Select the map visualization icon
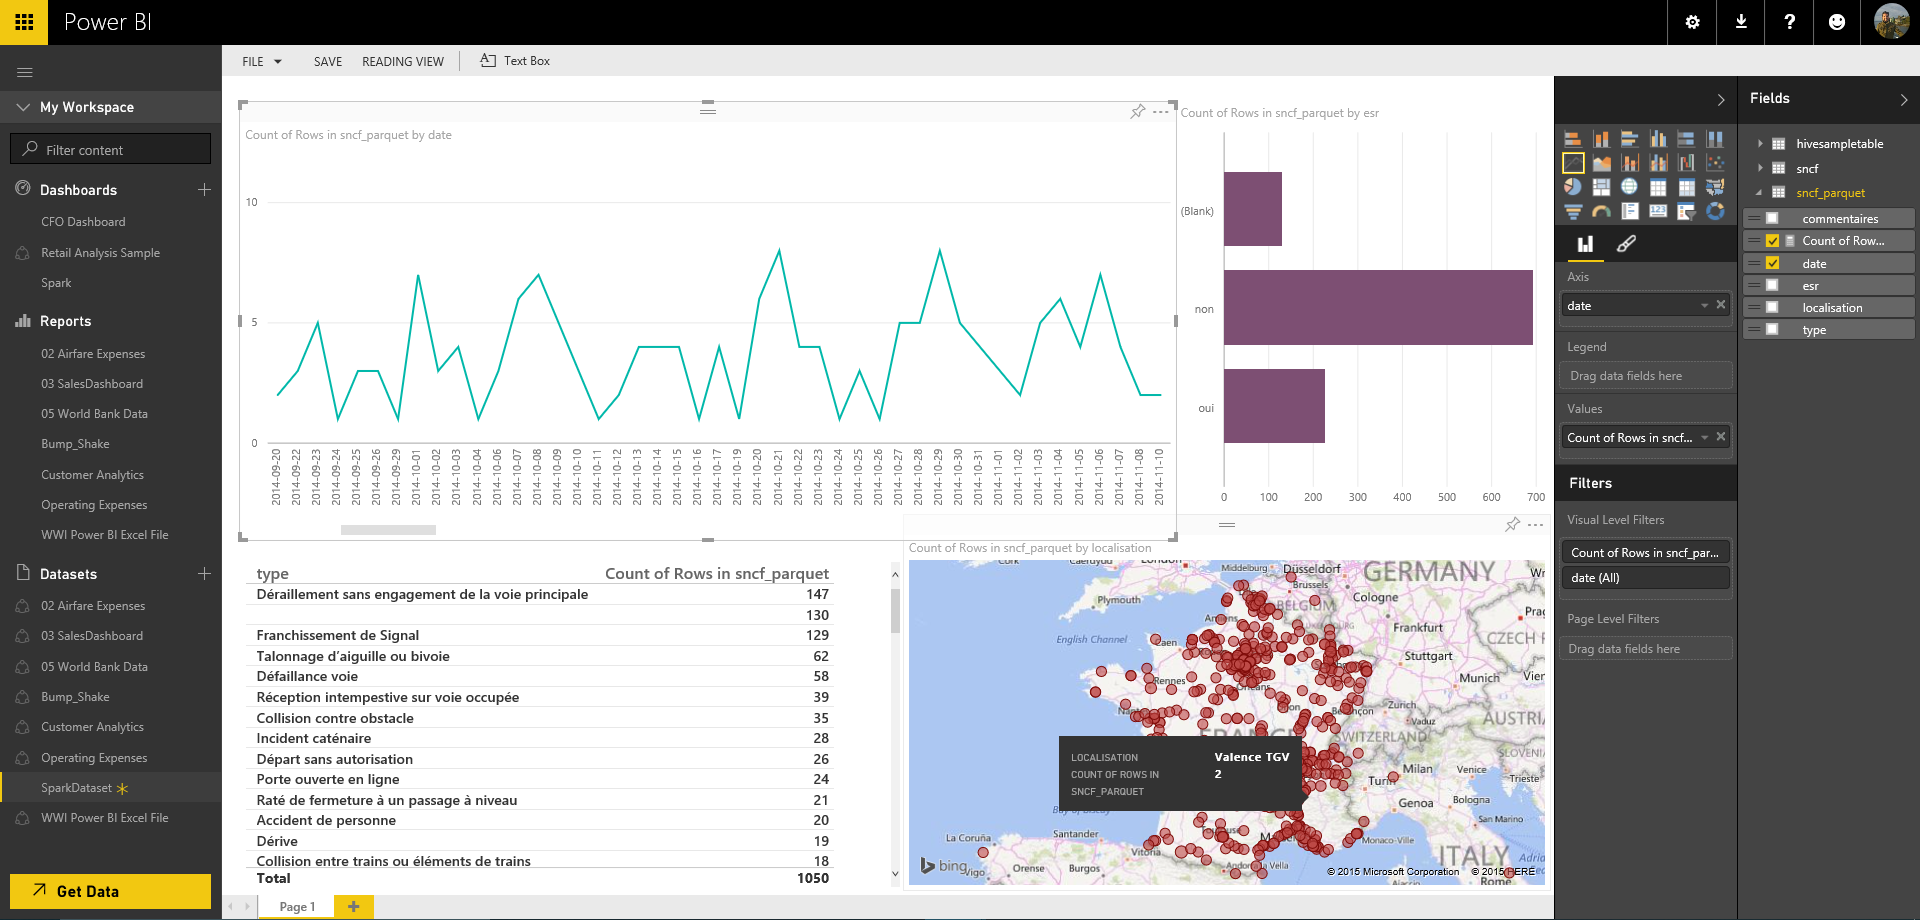The image size is (1920, 920). coord(1630,187)
